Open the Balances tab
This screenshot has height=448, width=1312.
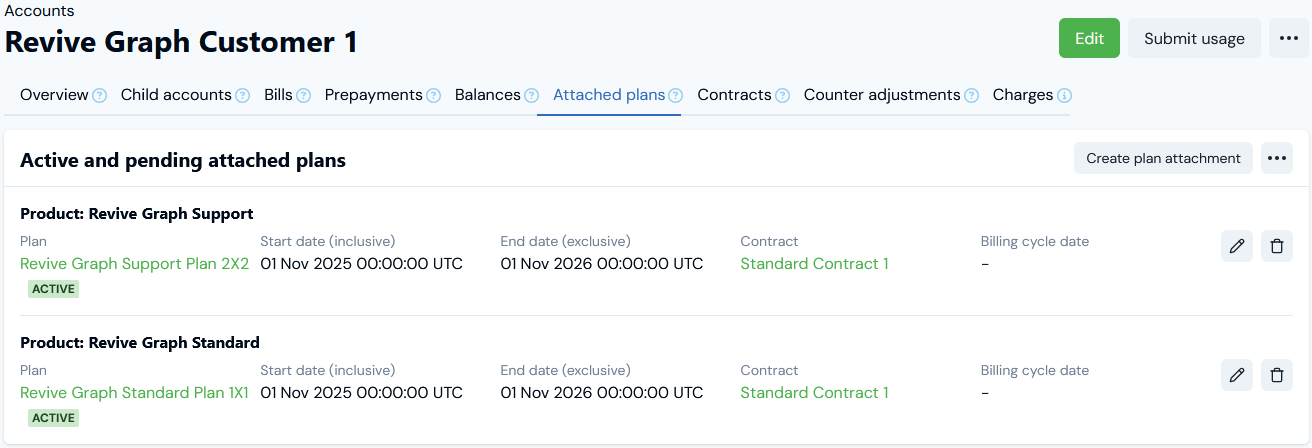(487, 95)
